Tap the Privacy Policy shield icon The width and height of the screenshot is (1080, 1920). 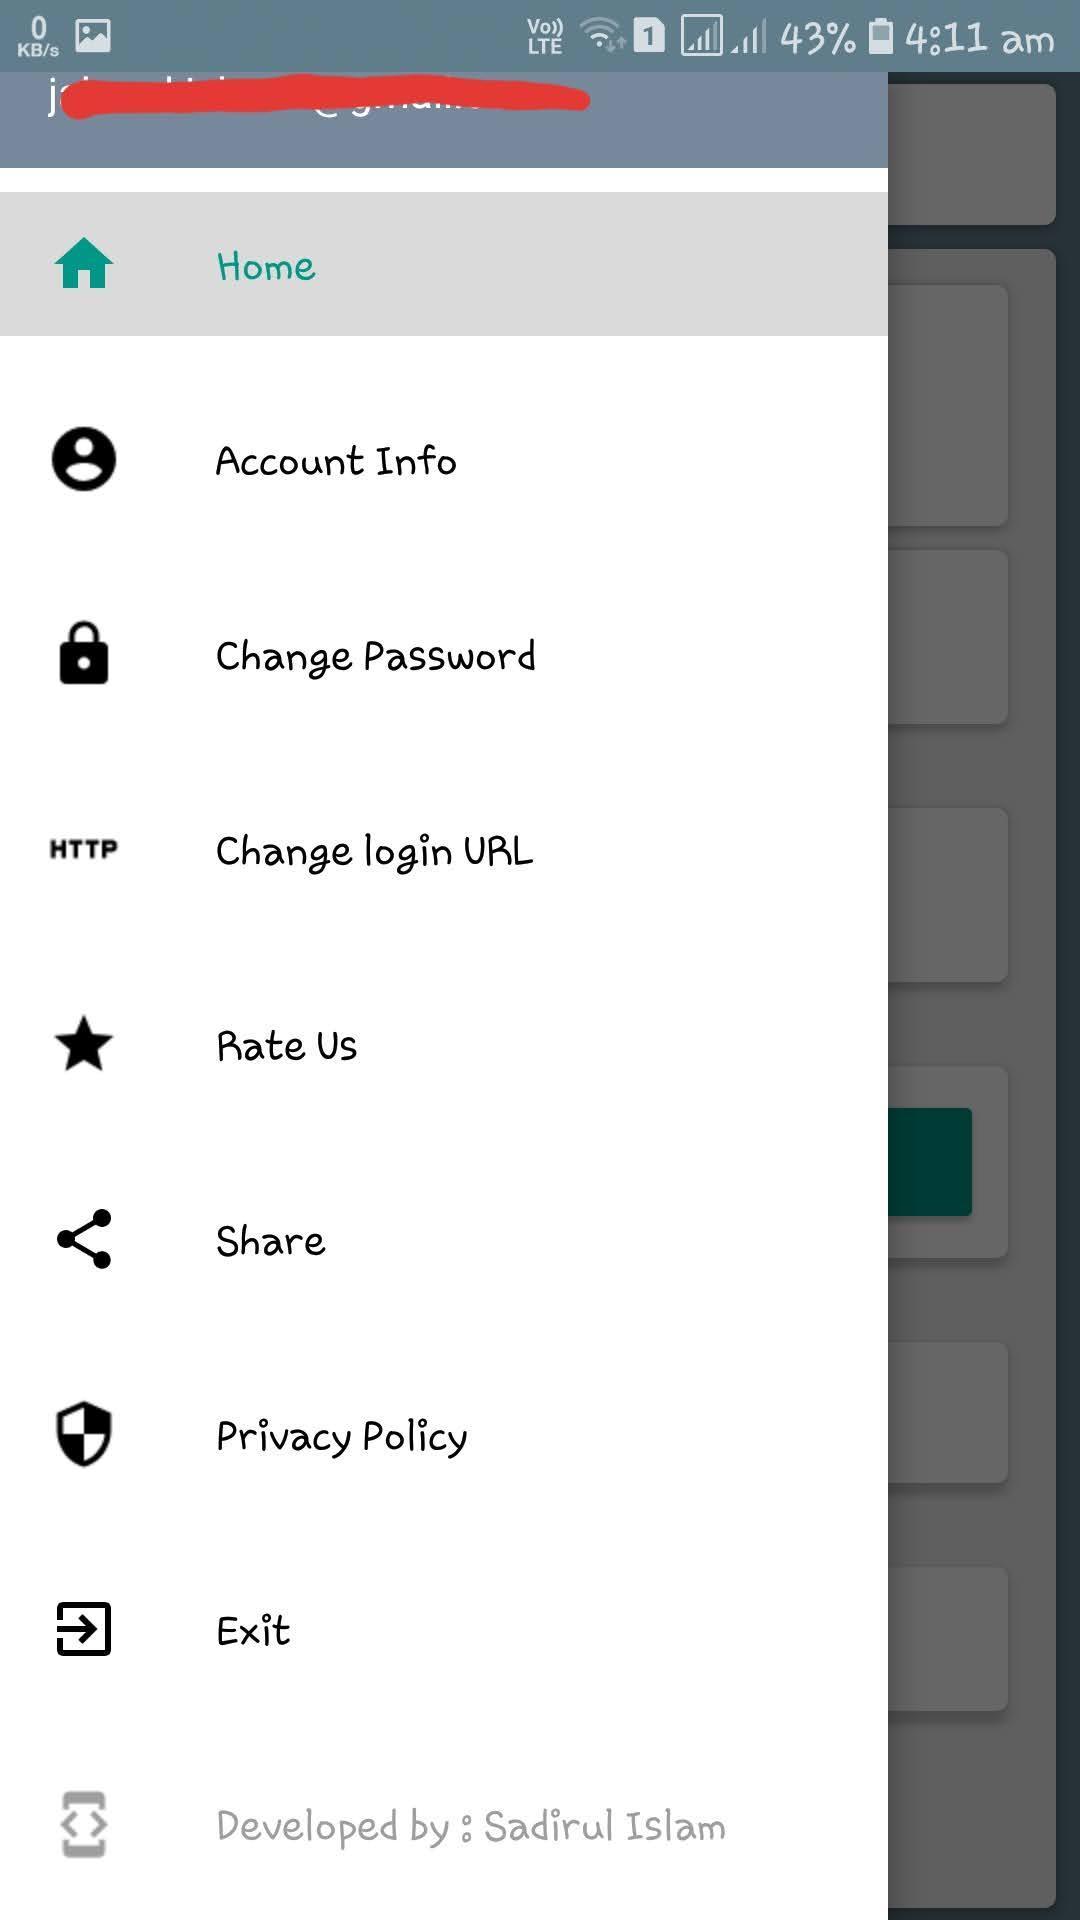(x=84, y=1434)
